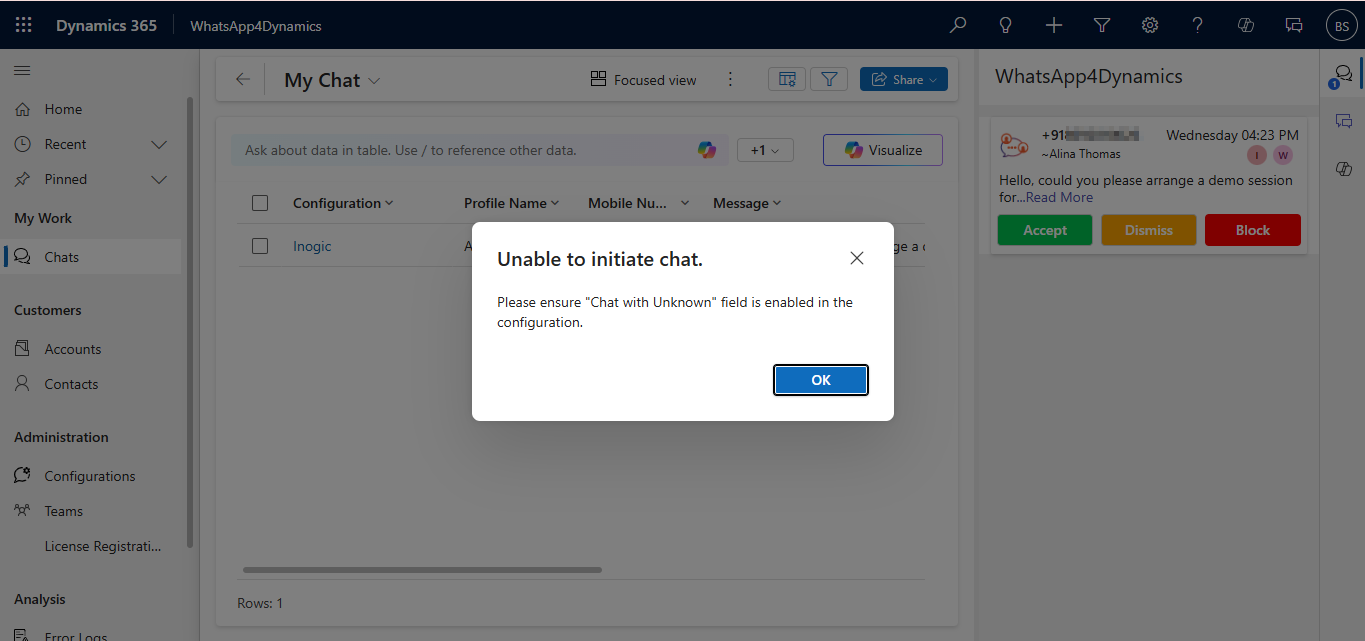The height and width of the screenshot is (641, 1365).
Task: Close the Unable to initiate chat dialog
Action: [856, 258]
